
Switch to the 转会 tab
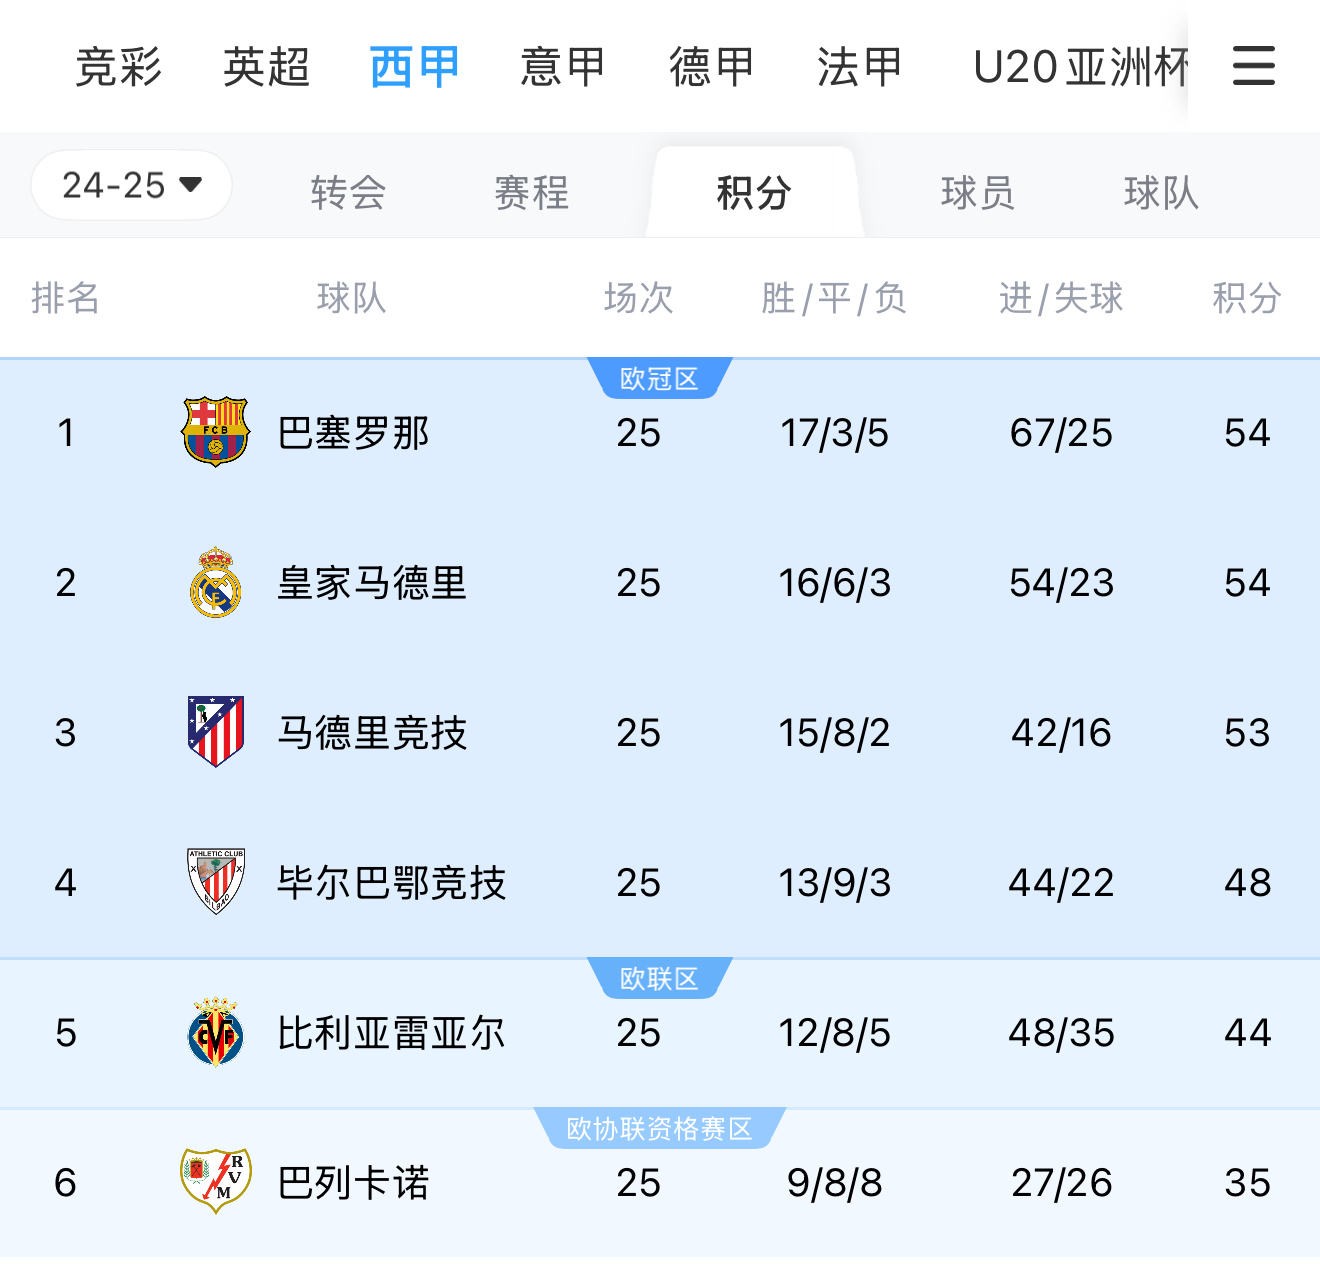pos(346,193)
